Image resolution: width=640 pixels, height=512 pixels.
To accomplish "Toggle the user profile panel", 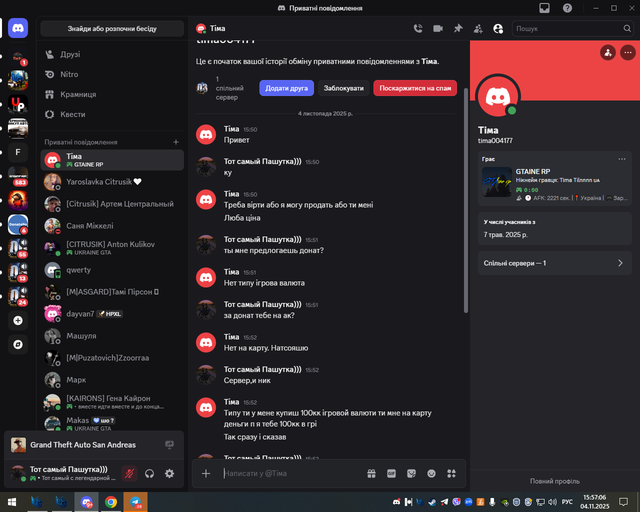I will click(x=498, y=29).
